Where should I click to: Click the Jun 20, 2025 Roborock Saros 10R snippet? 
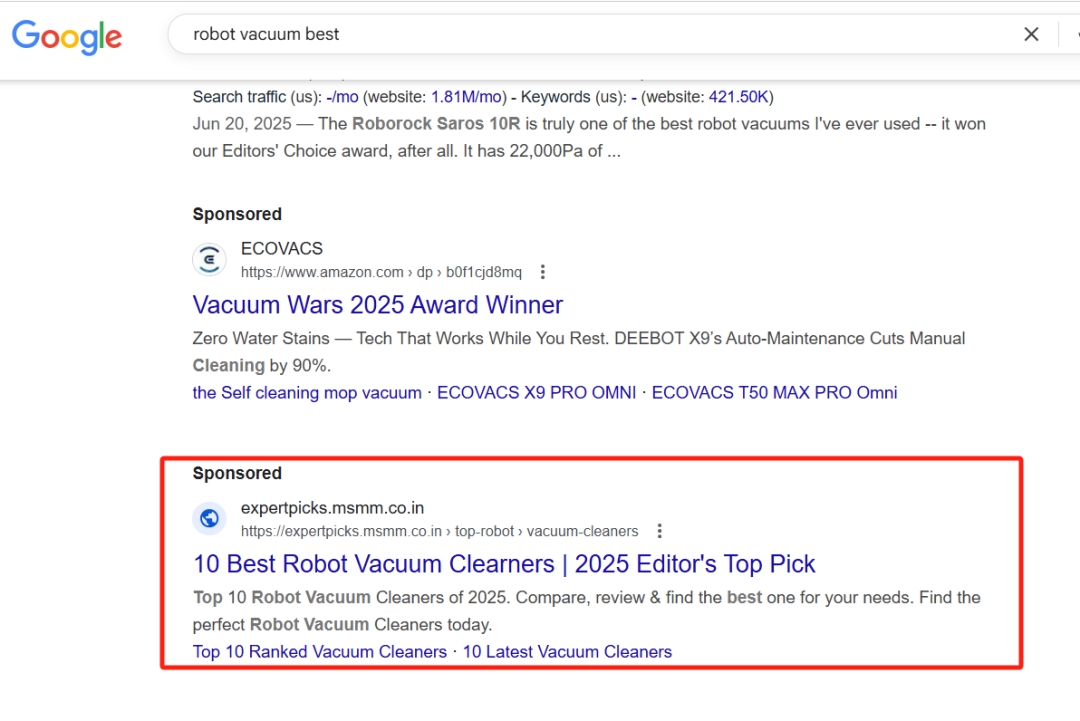click(589, 137)
